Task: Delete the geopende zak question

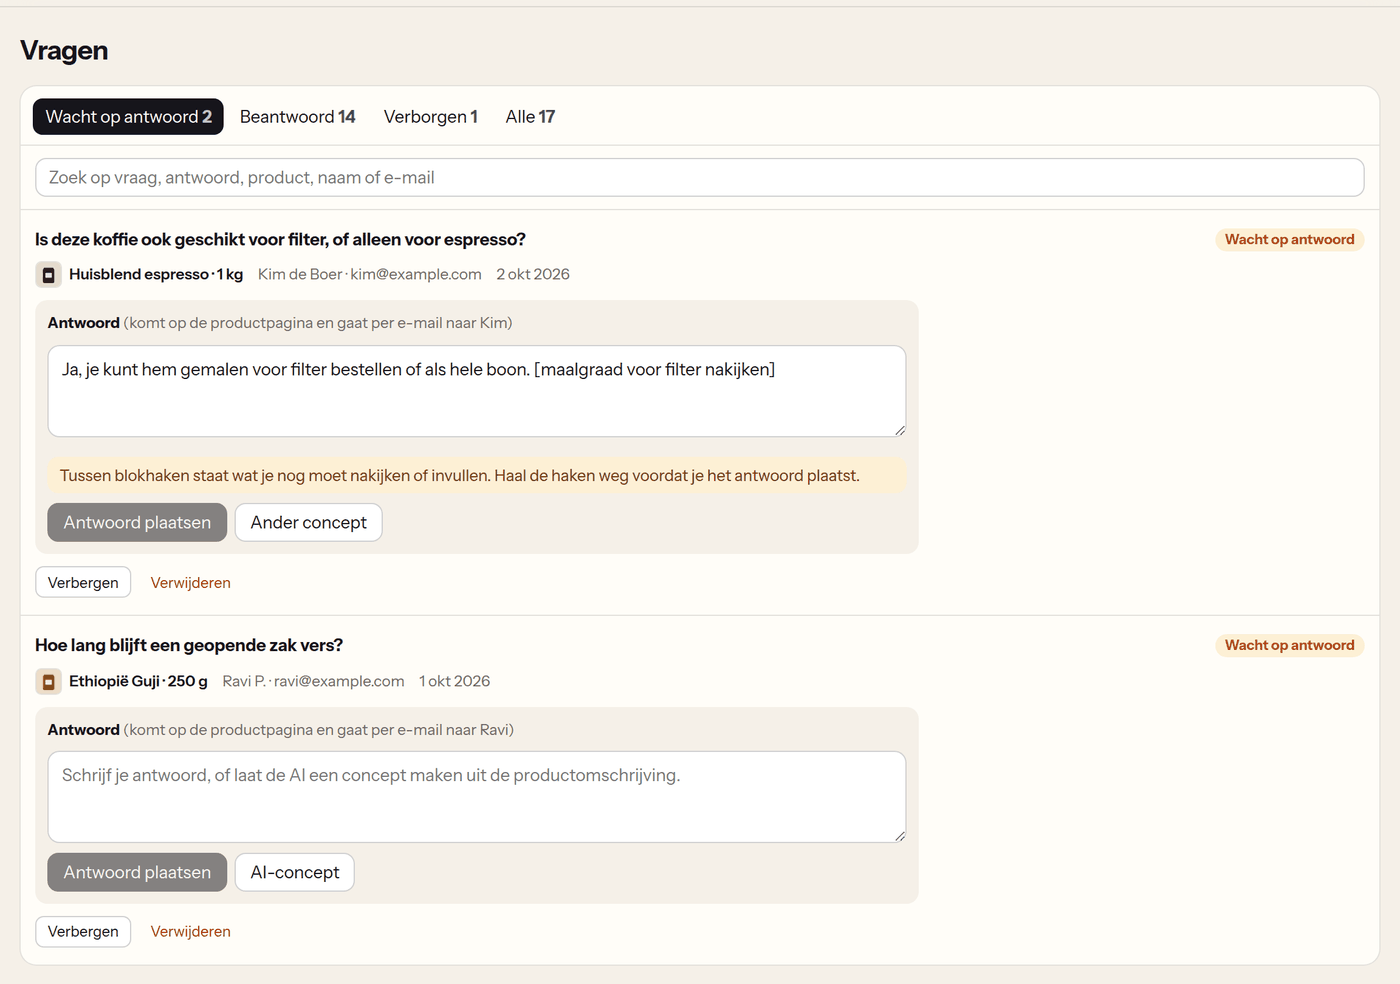Action: 191,932
